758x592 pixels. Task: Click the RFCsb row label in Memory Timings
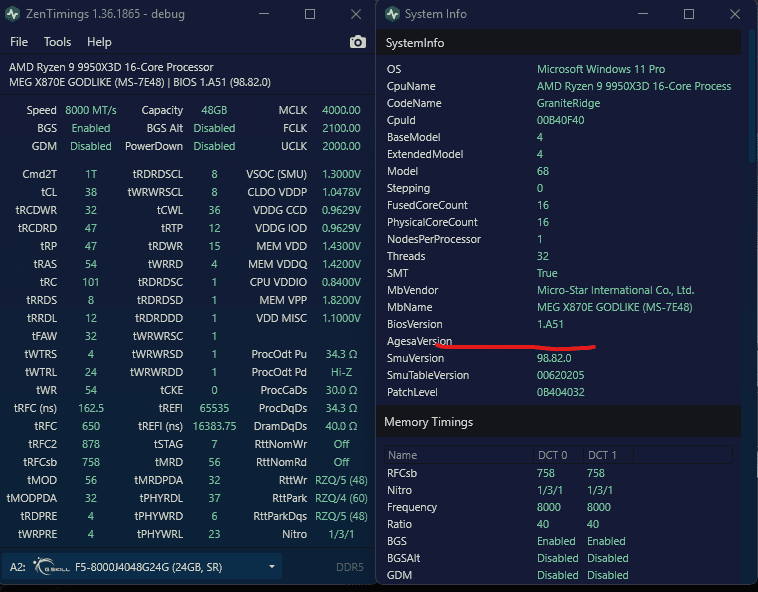coord(402,473)
